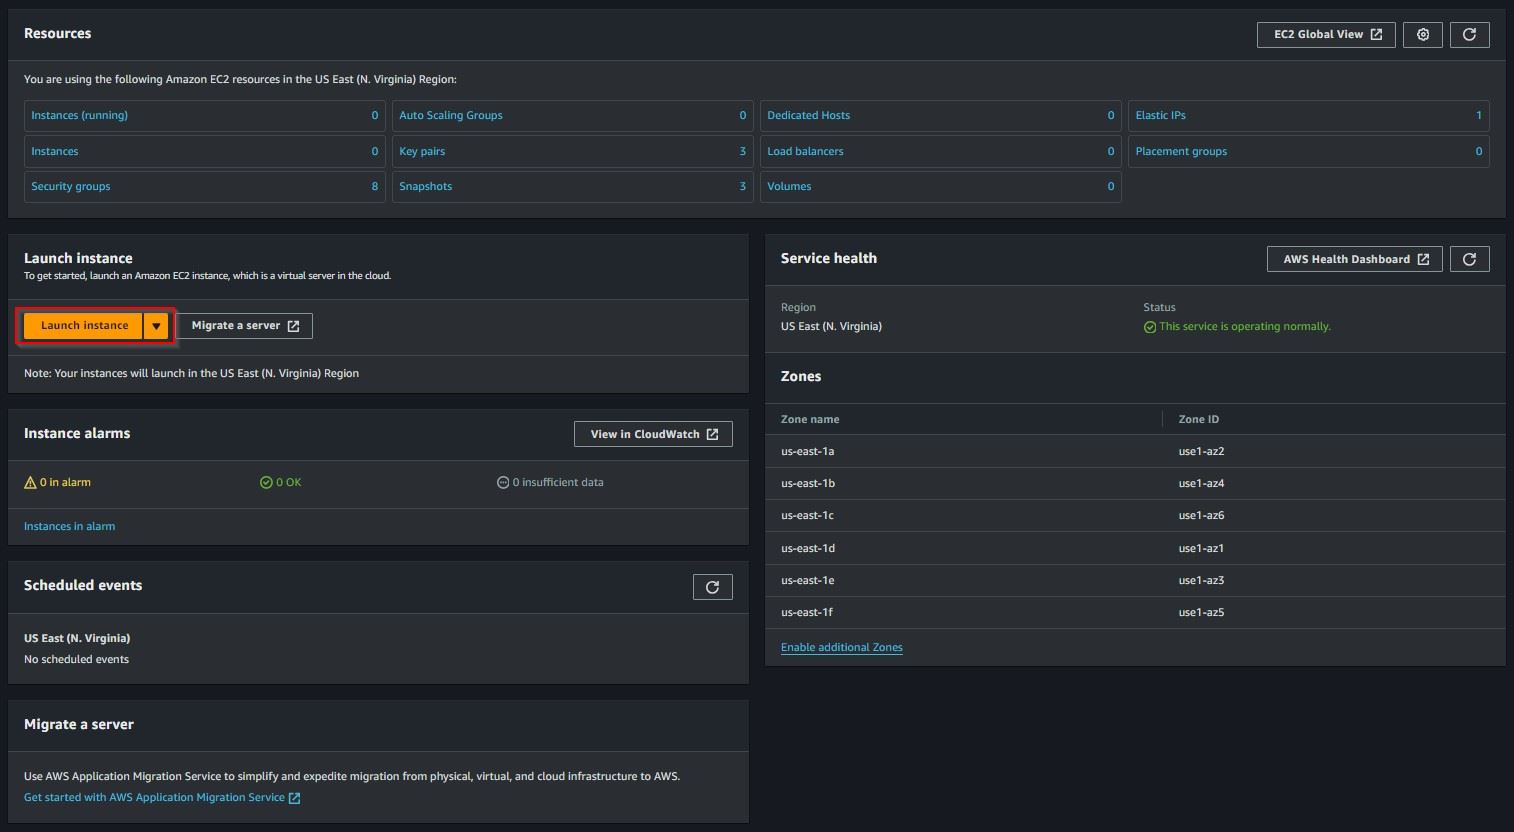The width and height of the screenshot is (1514, 832).
Task: Click the Security groups count 8
Action: point(375,186)
